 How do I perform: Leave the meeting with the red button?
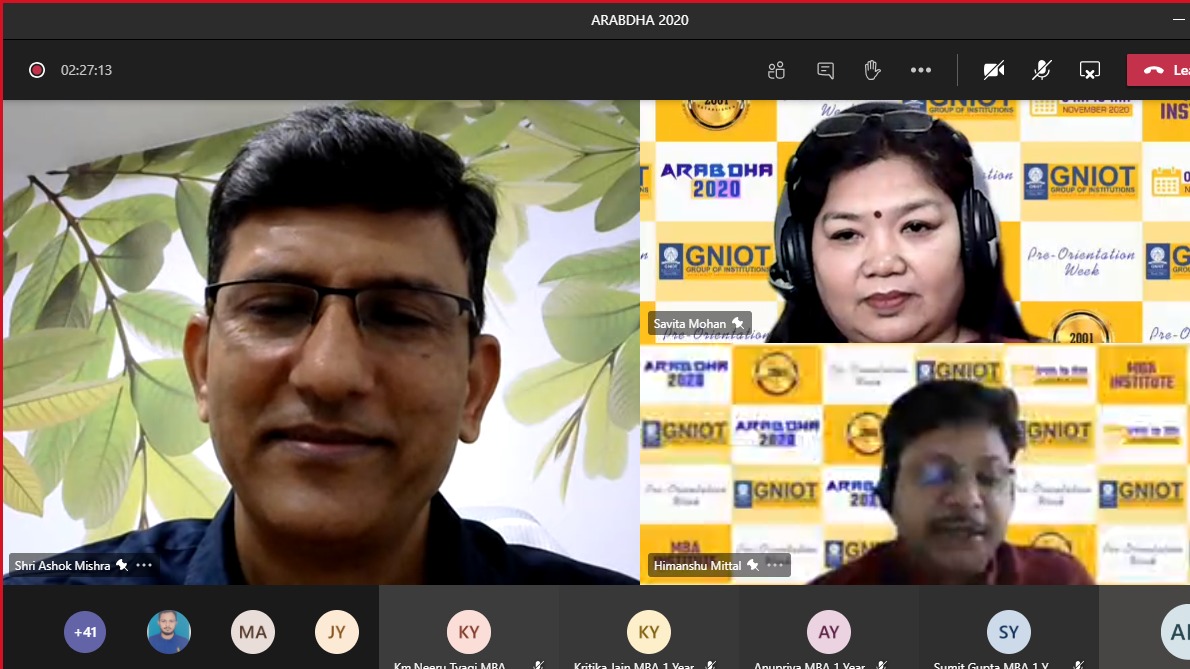1160,70
